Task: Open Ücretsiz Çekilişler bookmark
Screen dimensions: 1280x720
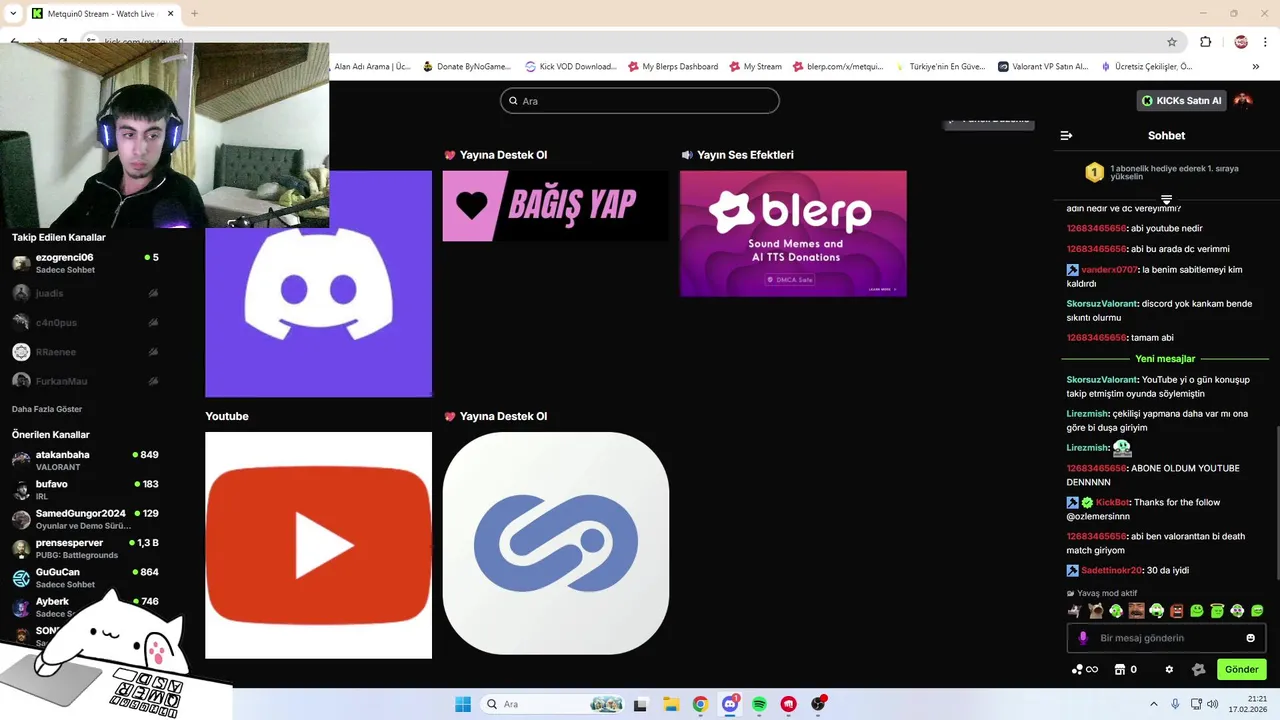Action: (1146, 67)
